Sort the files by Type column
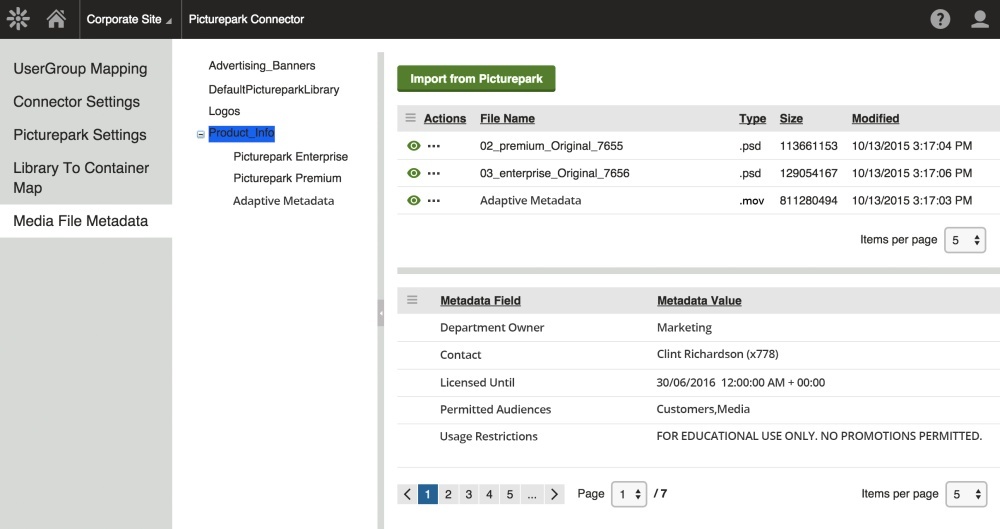Viewport: 1000px width, 529px height. click(753, 119)
